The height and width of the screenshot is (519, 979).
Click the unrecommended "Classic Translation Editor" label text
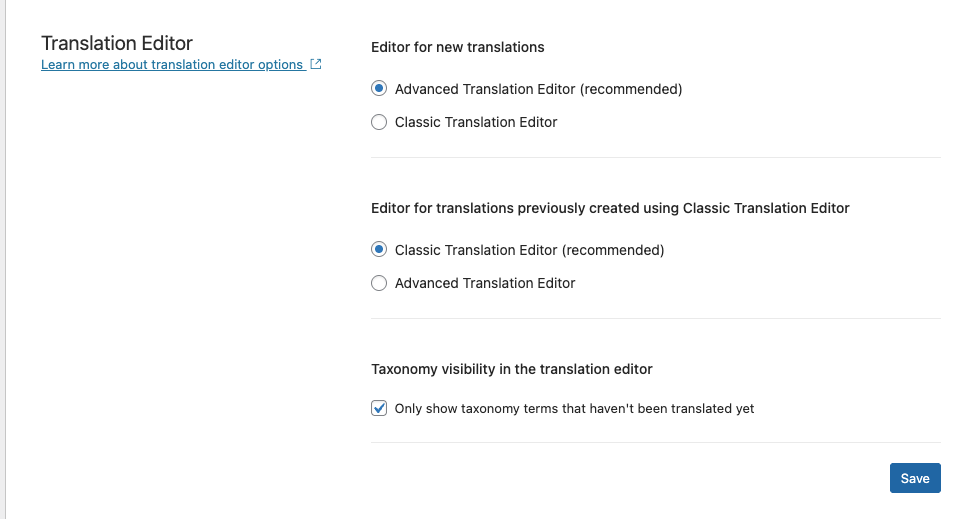[x=476, y=122]
